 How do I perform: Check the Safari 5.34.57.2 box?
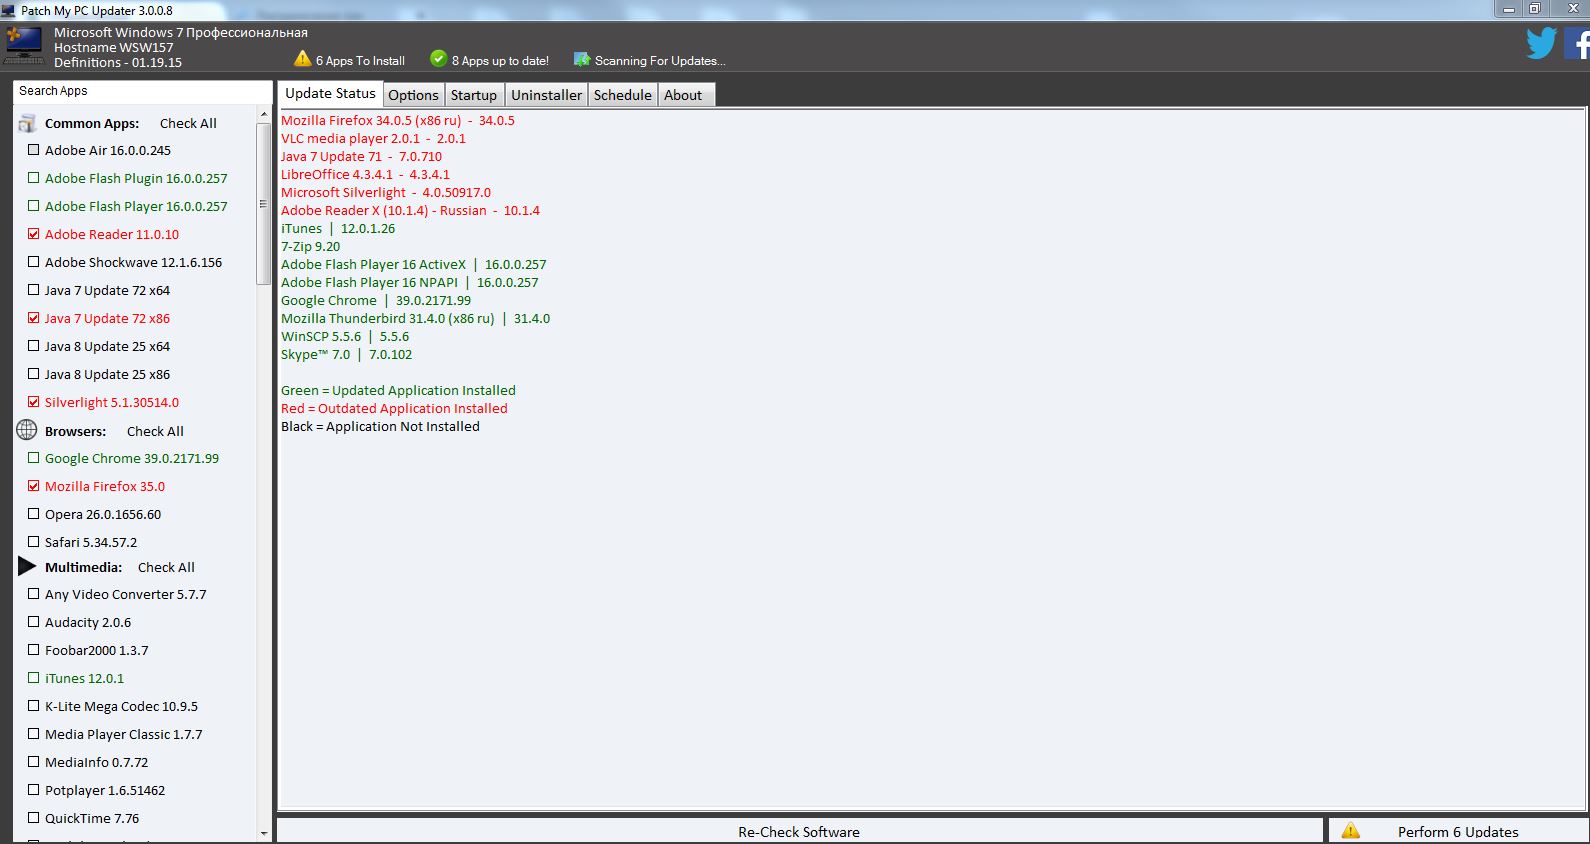click(34, 542)
